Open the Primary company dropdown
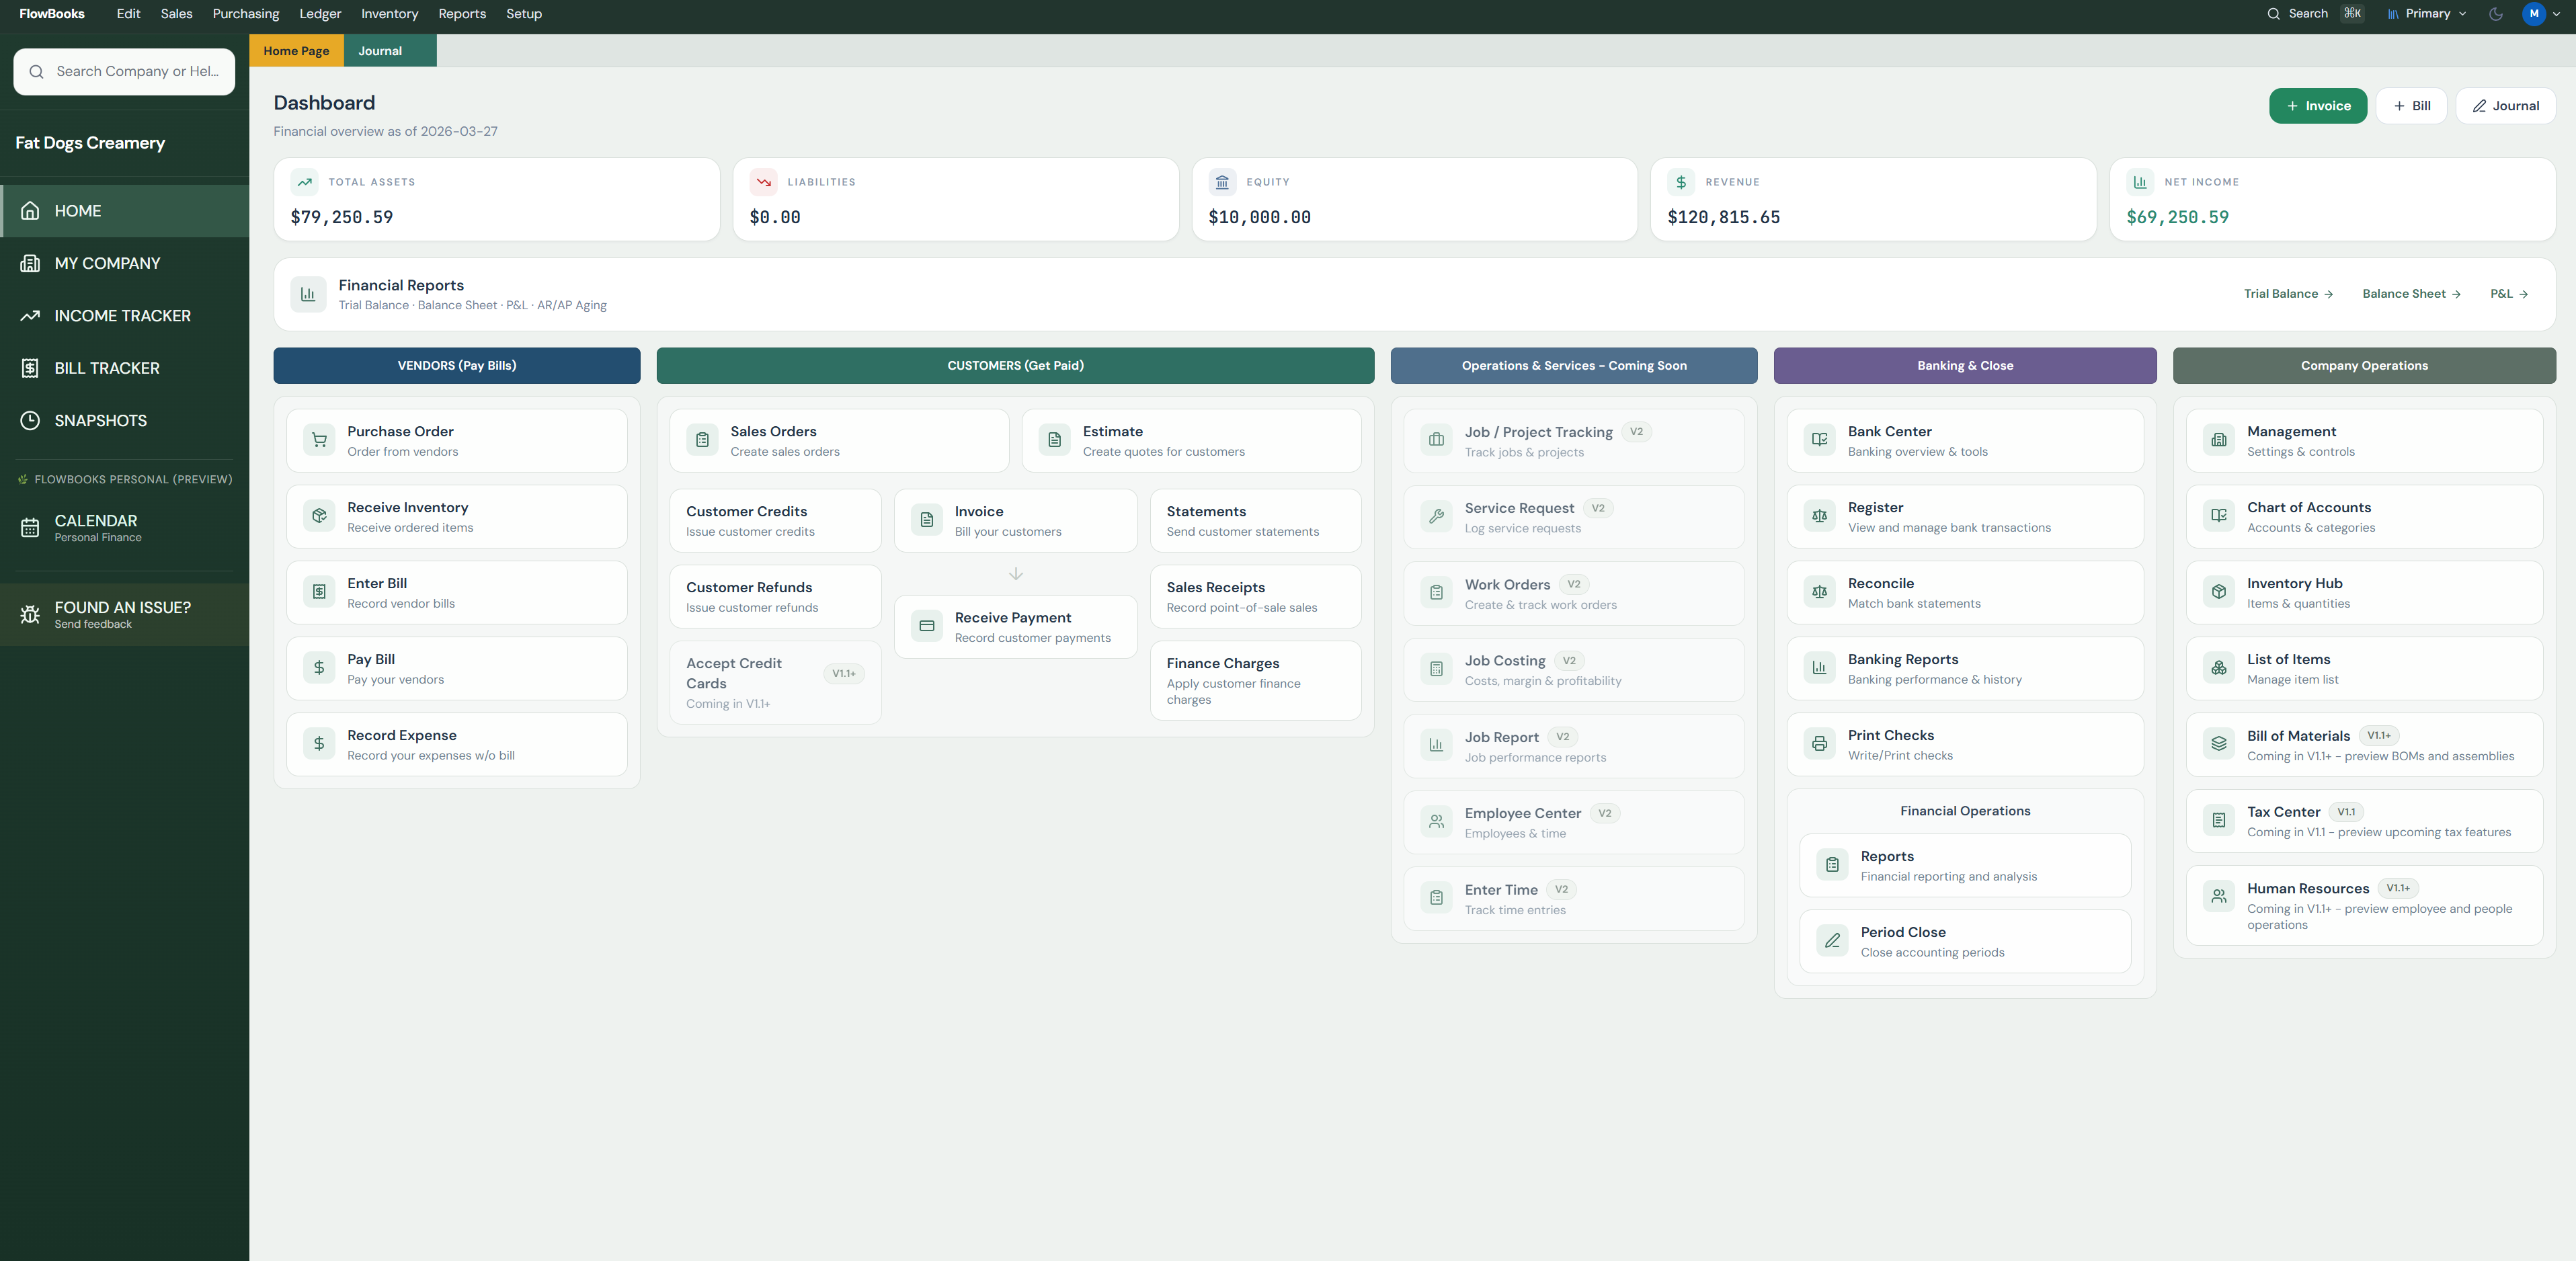 (x=2424, y=13)
